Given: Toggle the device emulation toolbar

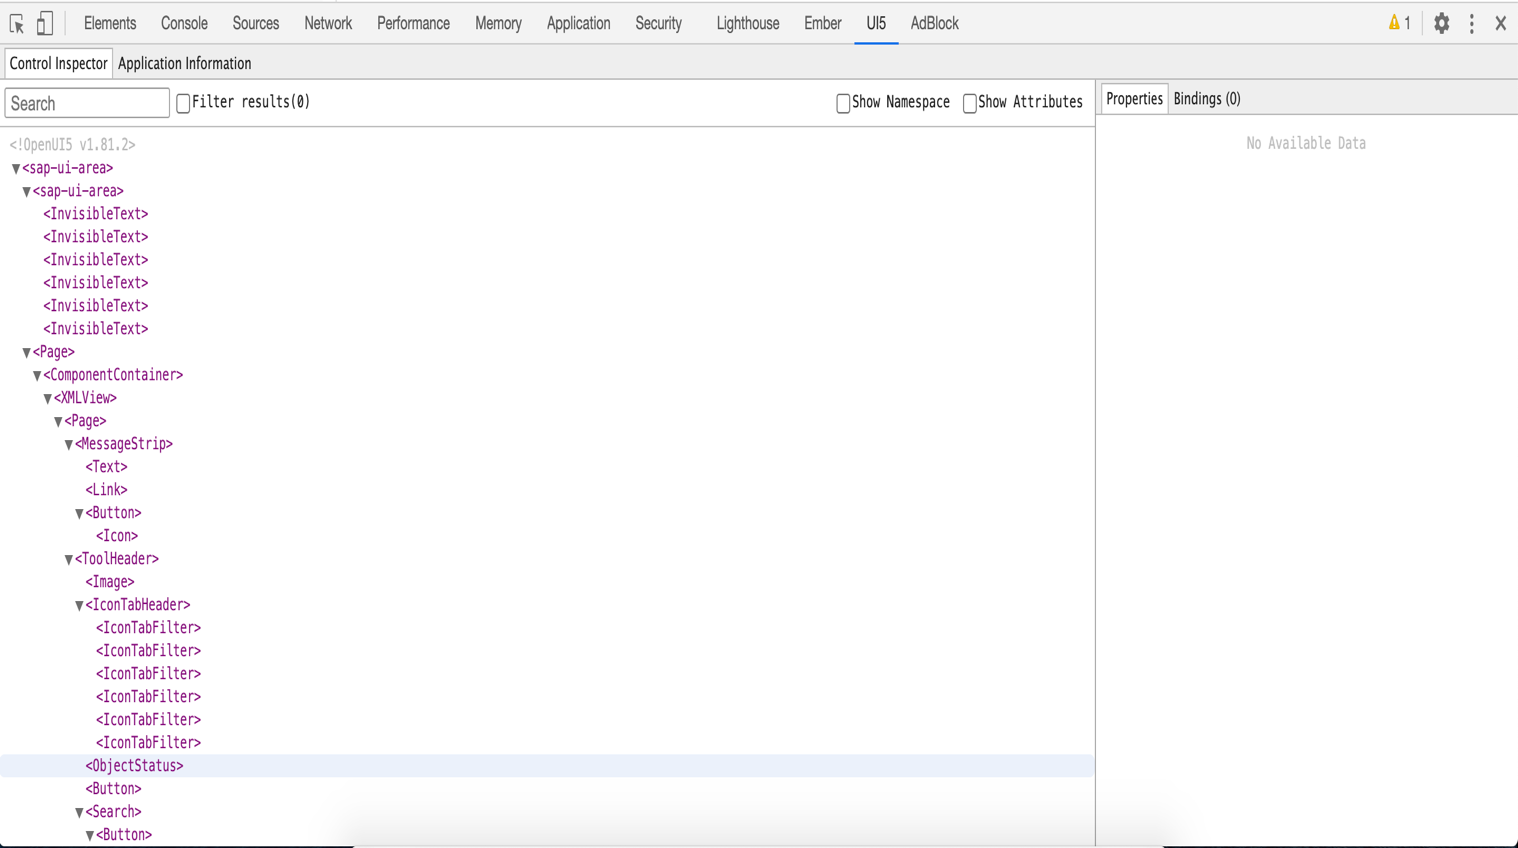Looking at the screenshot, I should click(x=42, y=22).
